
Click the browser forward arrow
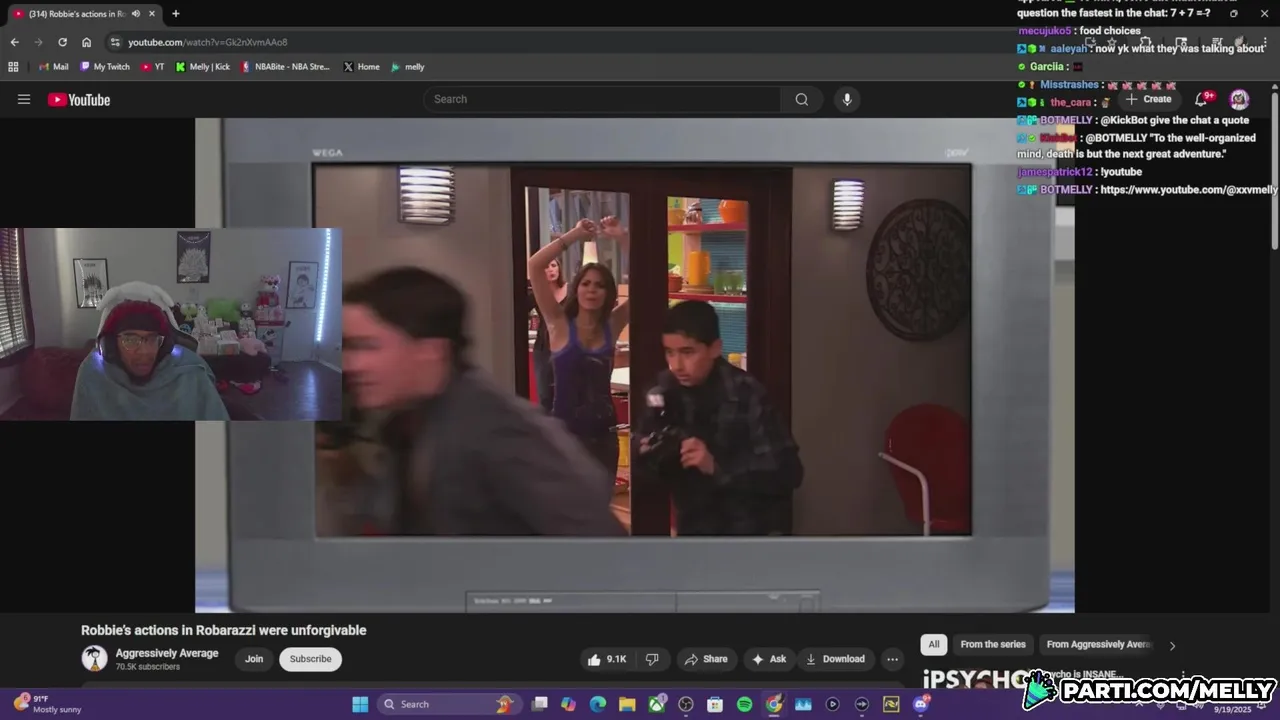click(x=38, y=42)
